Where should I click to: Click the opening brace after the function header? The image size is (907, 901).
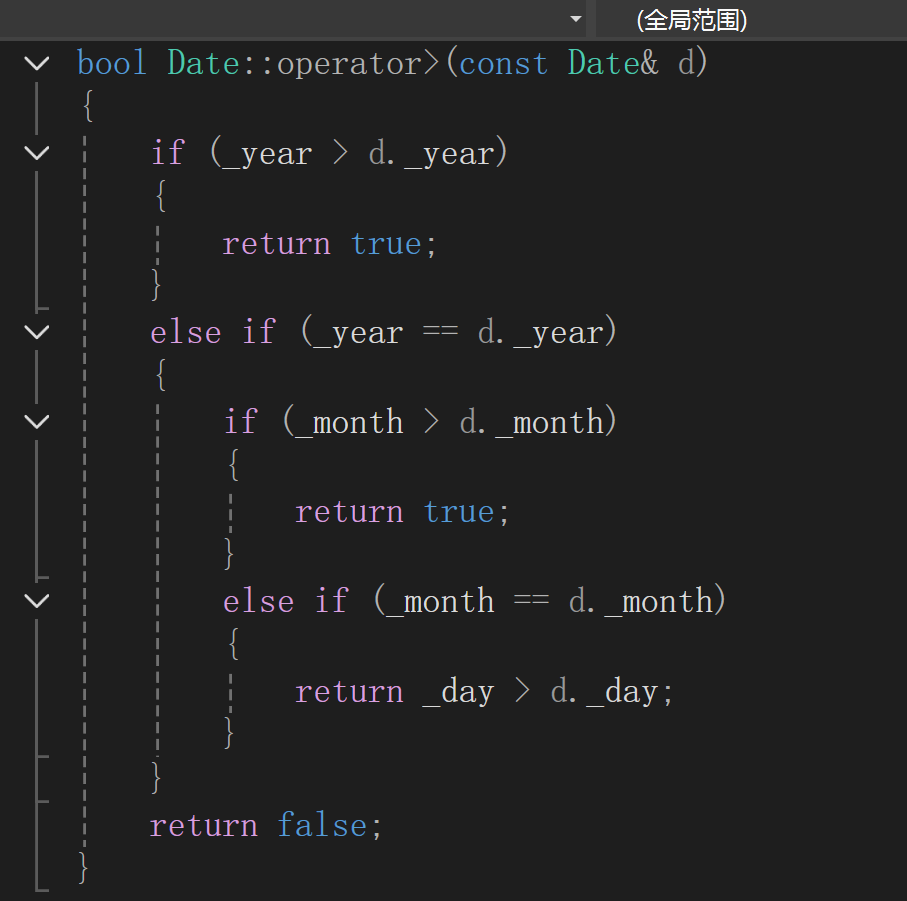(88, 106)
